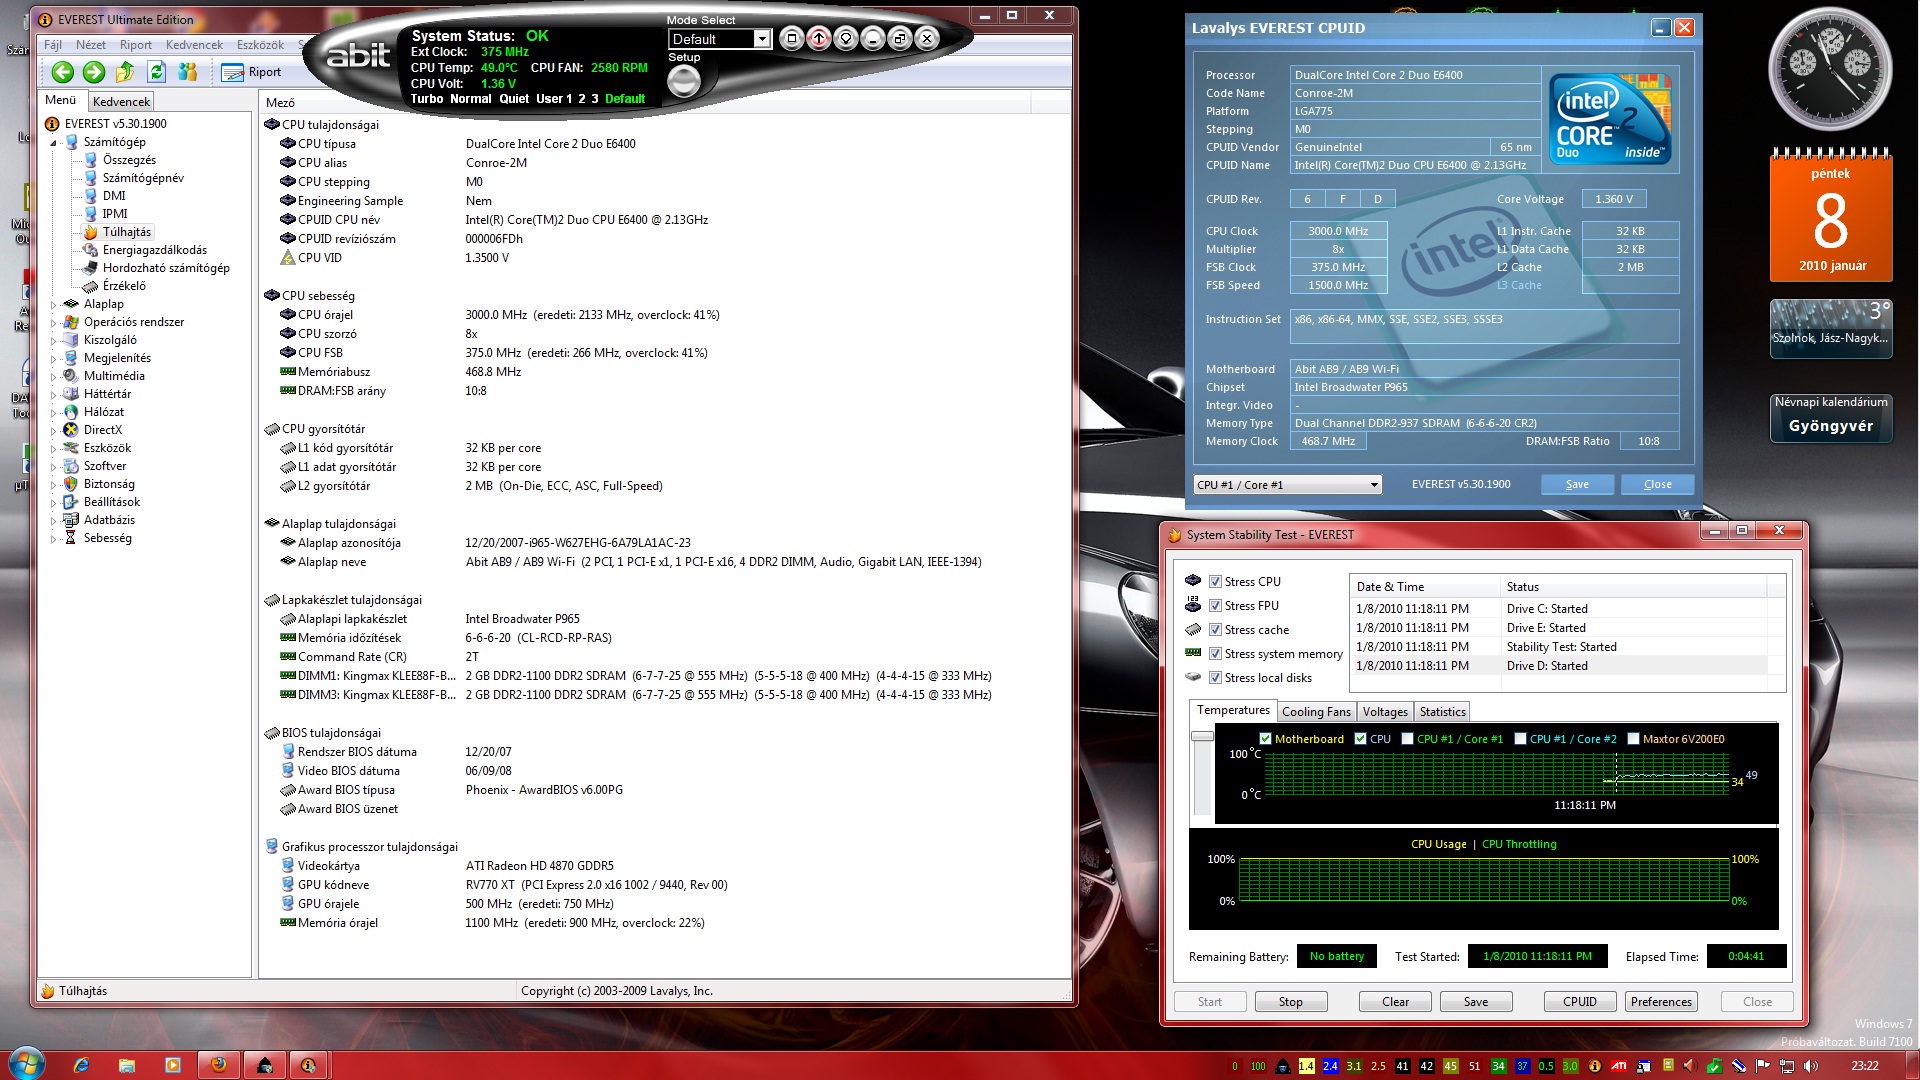Click the round Setup knob on abit panel

pyautogui.click(x=684, y=82)
